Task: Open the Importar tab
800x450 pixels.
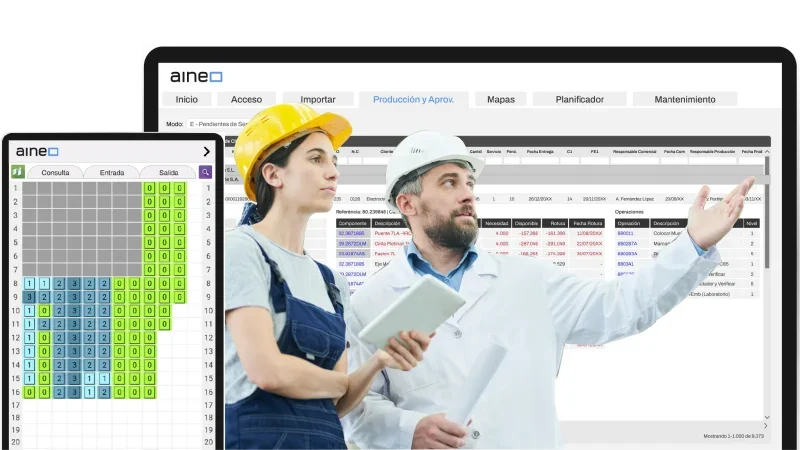Action: pos(318,99)
